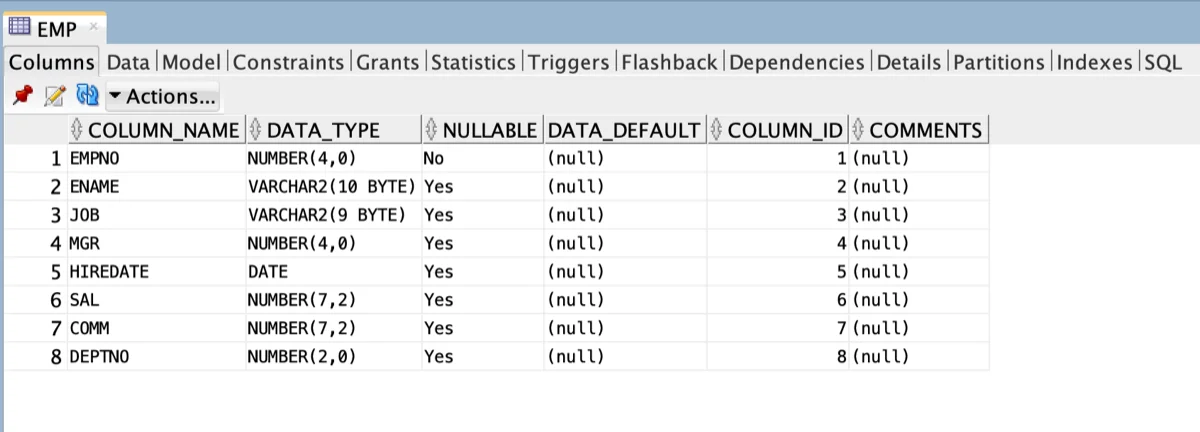Click the NULLABLE header sort icon
1200x432 pixels.
[x=432, y=130]
